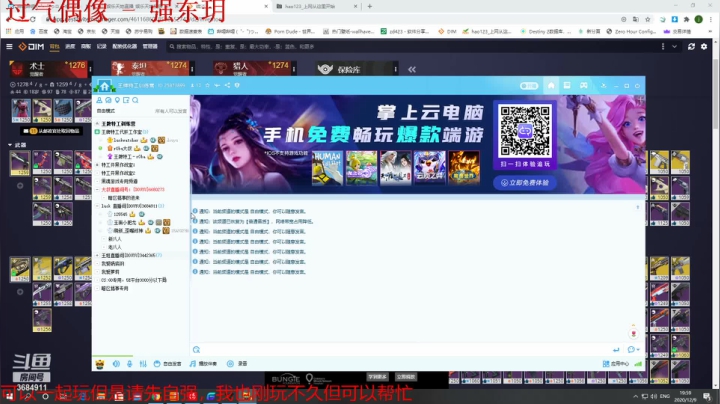
Task: Click the channel shield icon
Action: [x=237, y=85]
